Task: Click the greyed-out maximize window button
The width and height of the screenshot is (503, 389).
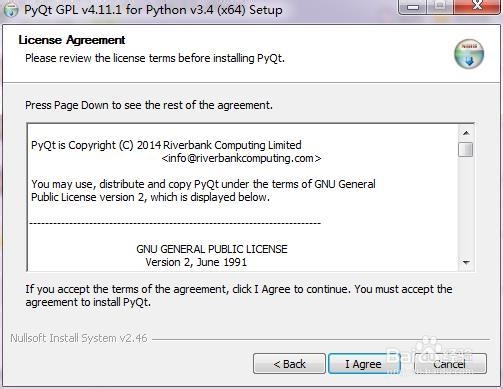Action: [x=440, y=7]
